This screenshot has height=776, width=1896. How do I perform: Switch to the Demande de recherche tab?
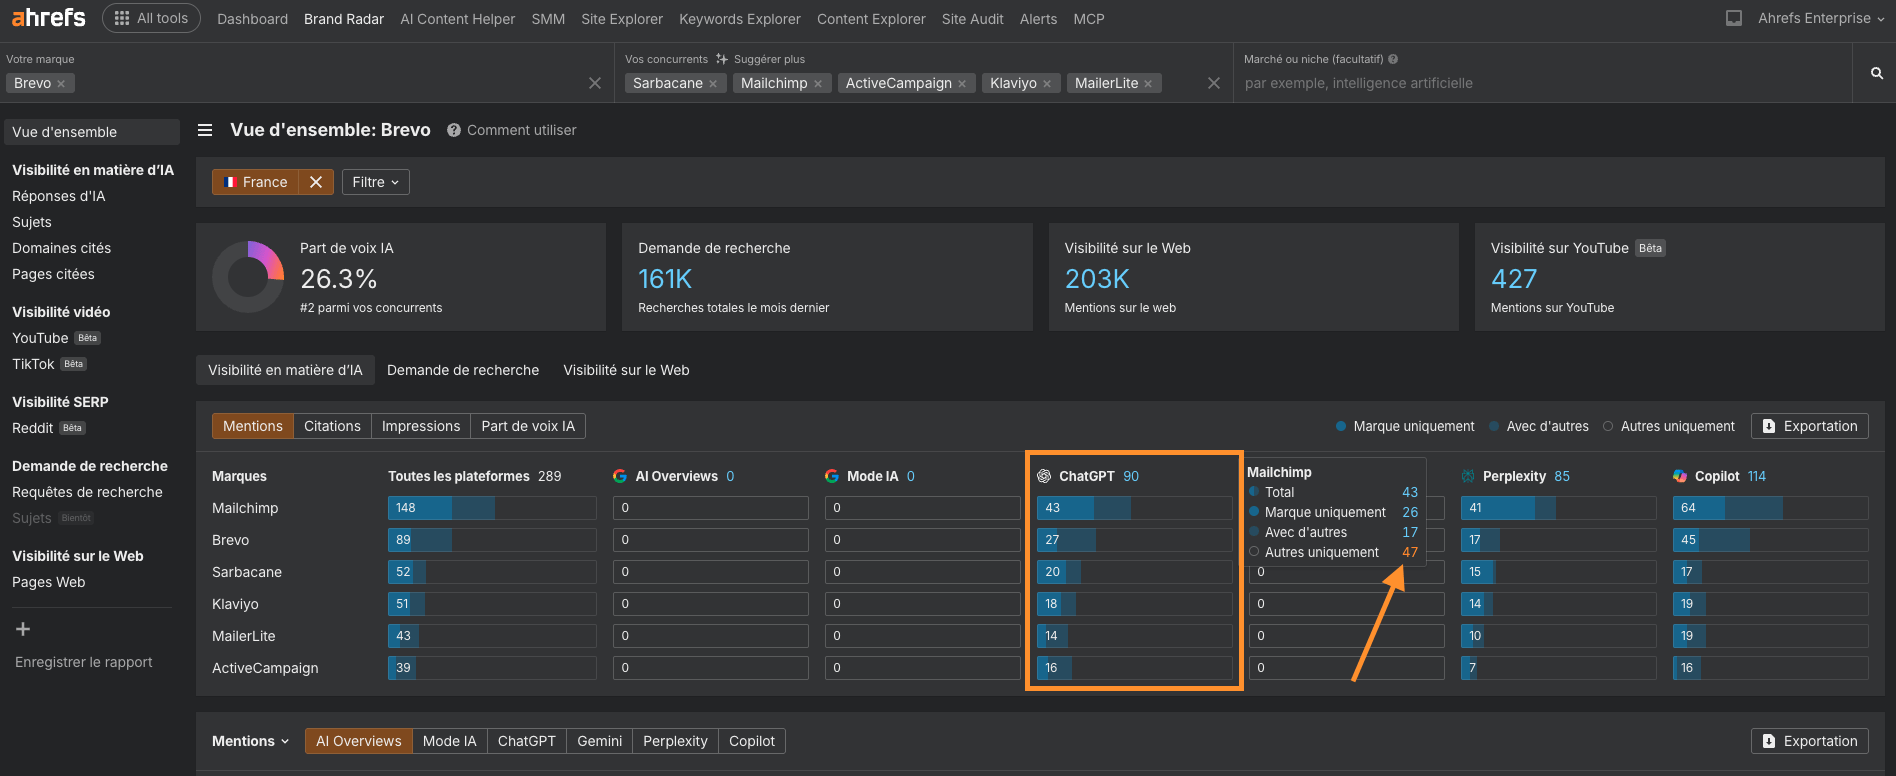(x=463, y=370)
